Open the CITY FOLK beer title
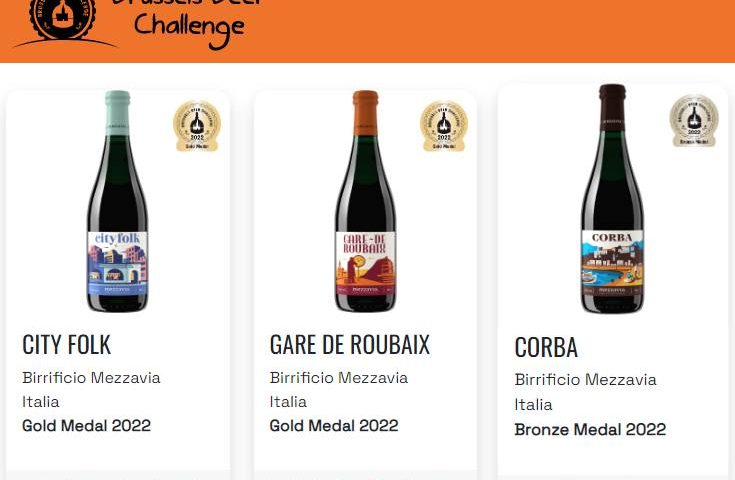 click(67, 345)
